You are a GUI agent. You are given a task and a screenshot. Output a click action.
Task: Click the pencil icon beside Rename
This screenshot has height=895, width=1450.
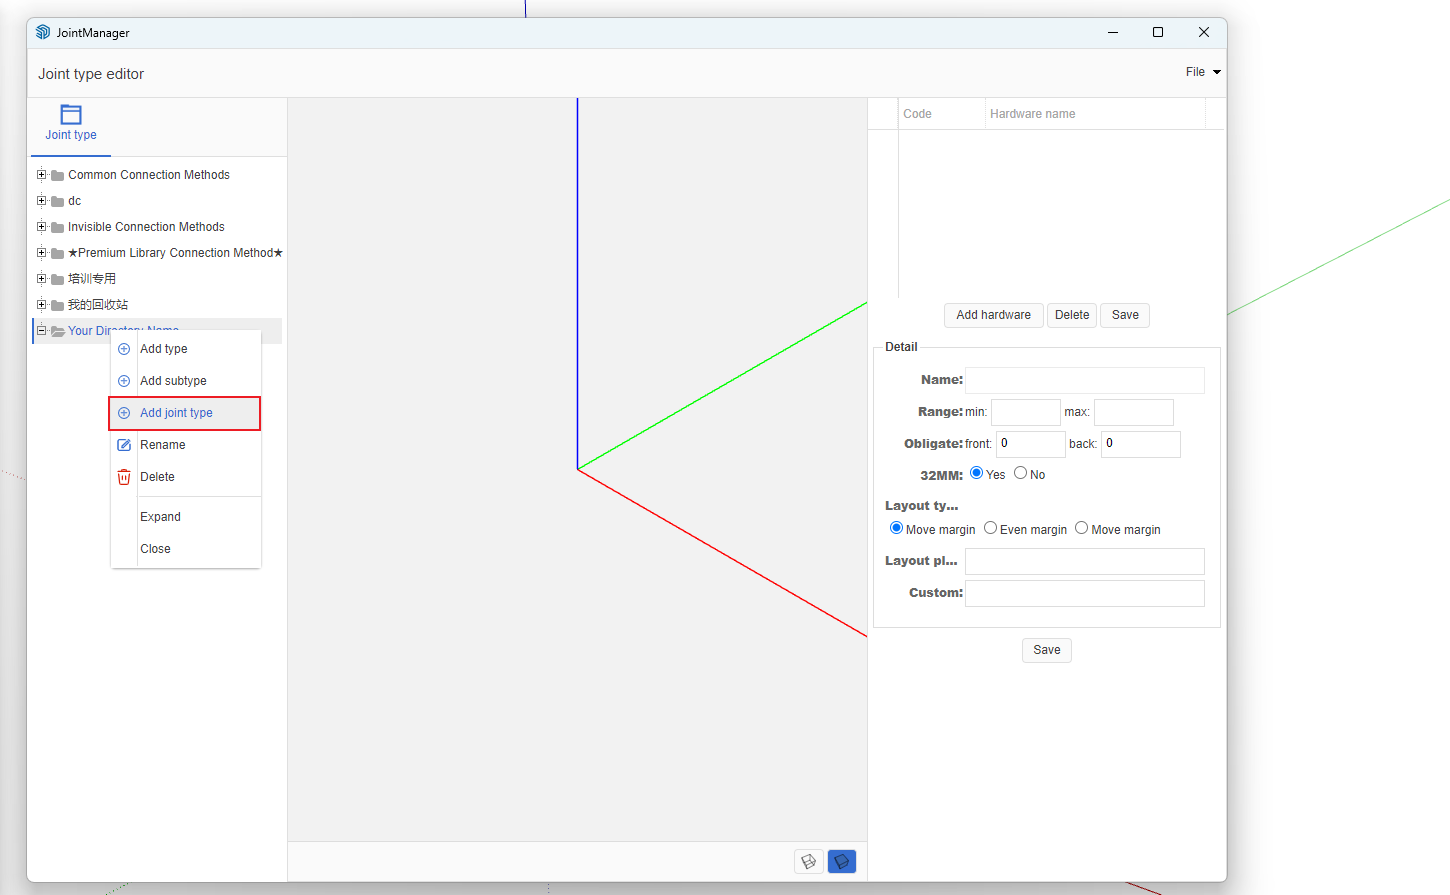coord(124,445)
